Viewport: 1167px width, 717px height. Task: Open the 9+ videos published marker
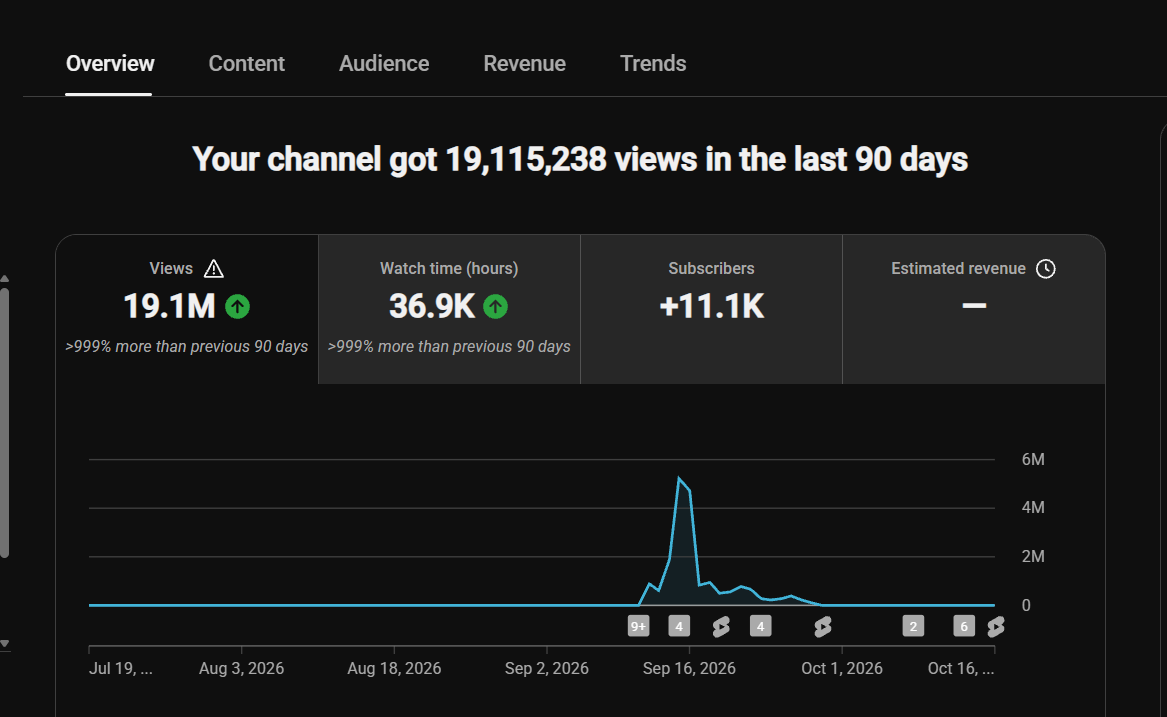[x=639, y=626]
